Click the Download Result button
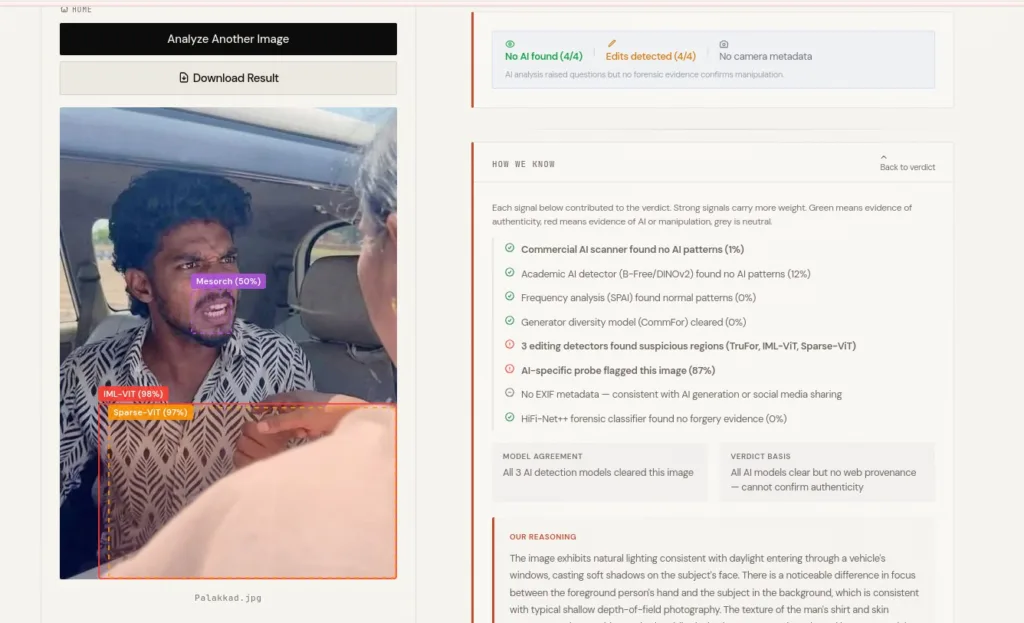 (x=228, y=78)
